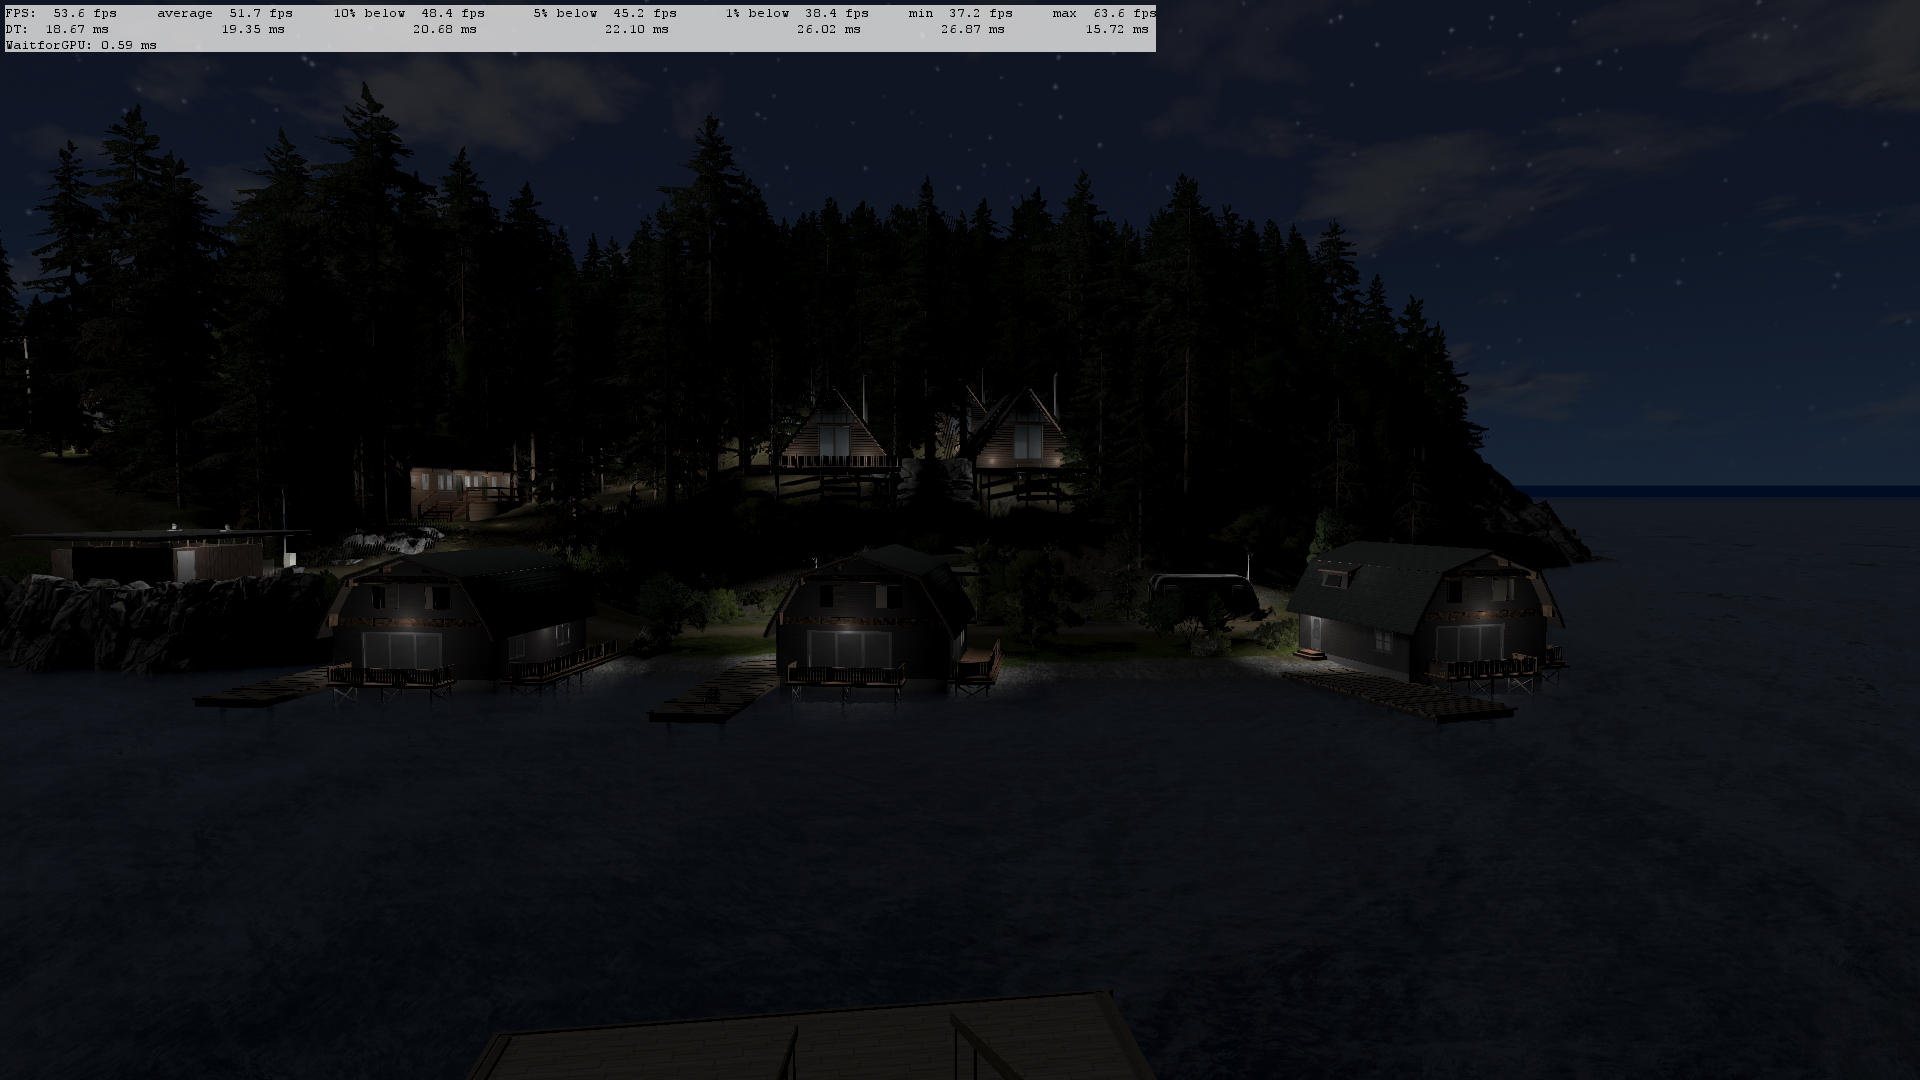Click the 26.02 ms frame time value

[829, 29]
